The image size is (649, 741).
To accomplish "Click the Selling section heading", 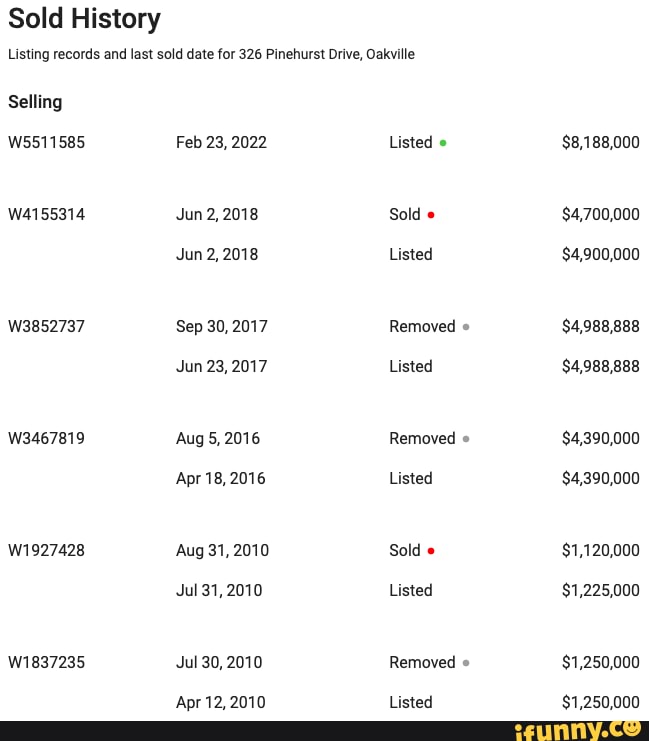I will tap(35, 102).
